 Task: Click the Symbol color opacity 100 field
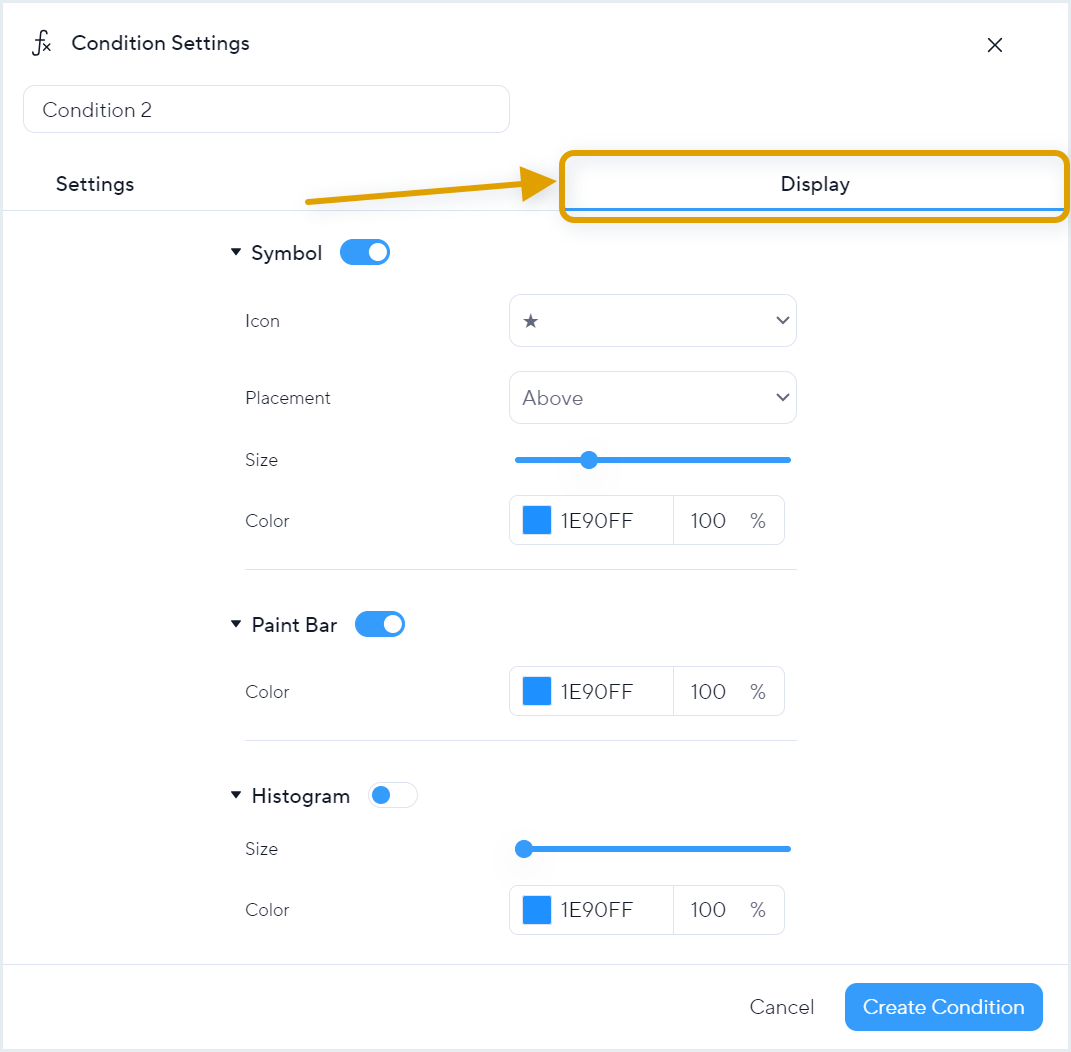pyautogui.click(x=708, y=521)
